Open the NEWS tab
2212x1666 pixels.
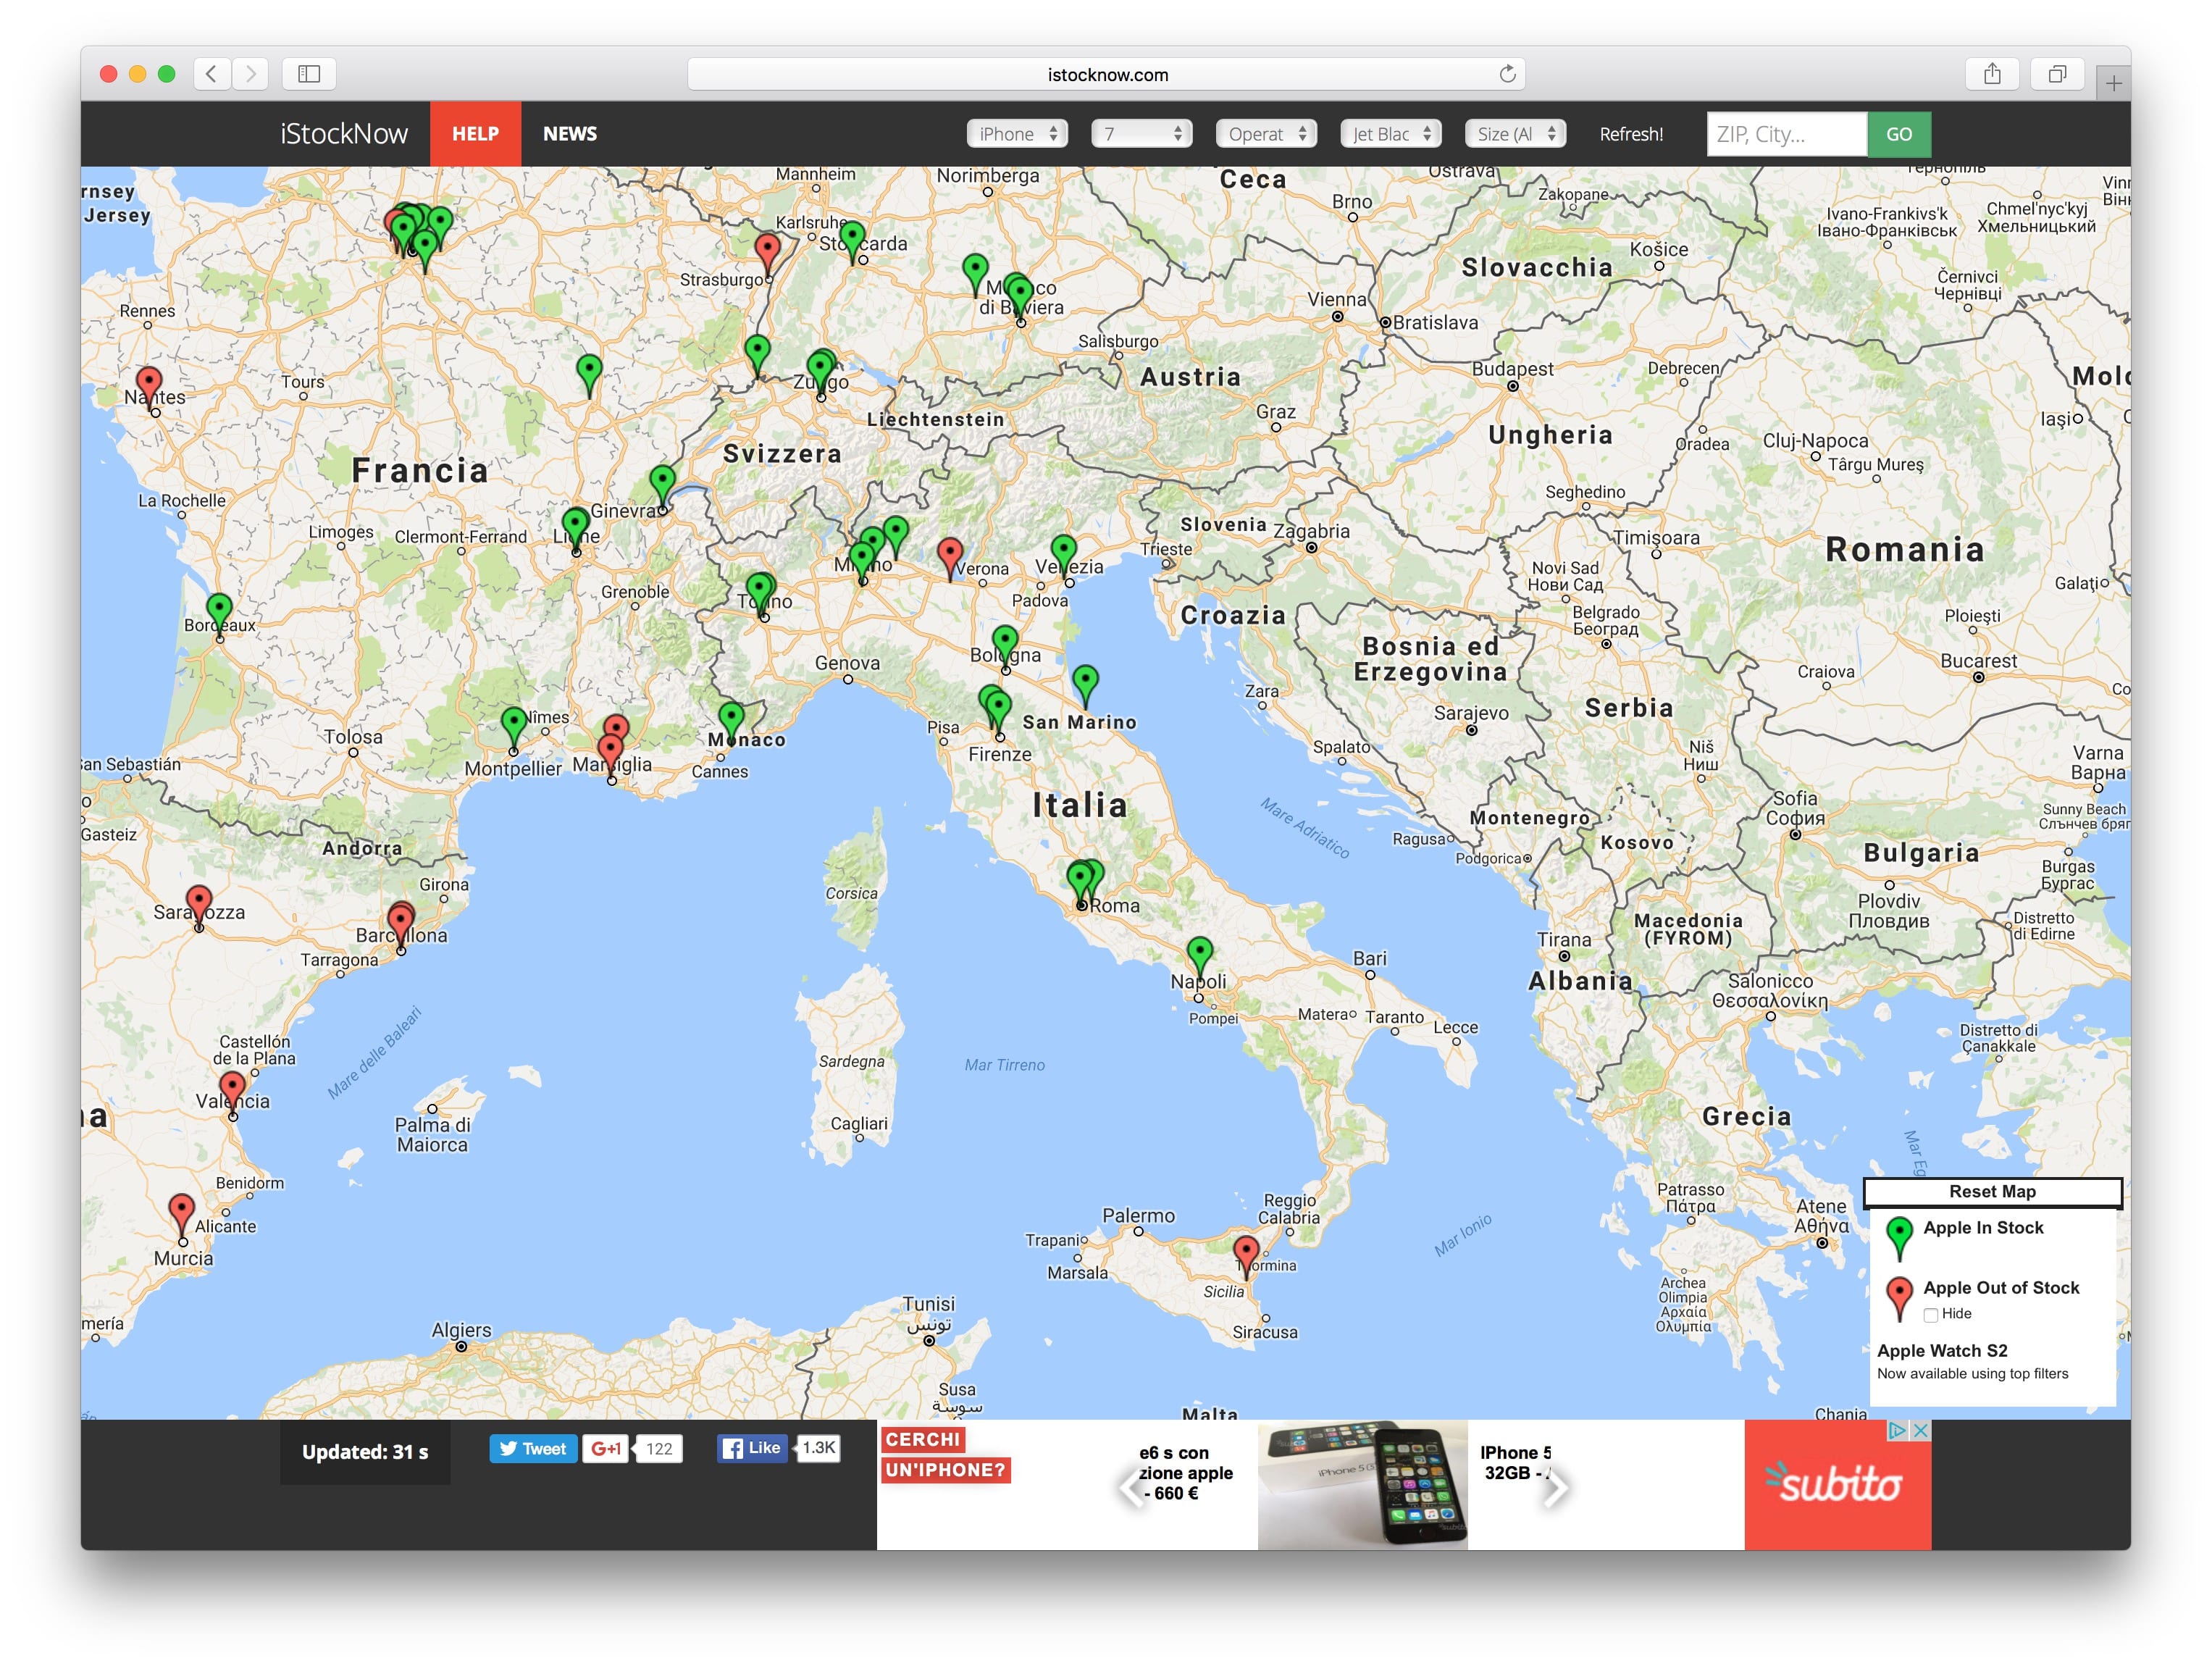tap(569, 134)
